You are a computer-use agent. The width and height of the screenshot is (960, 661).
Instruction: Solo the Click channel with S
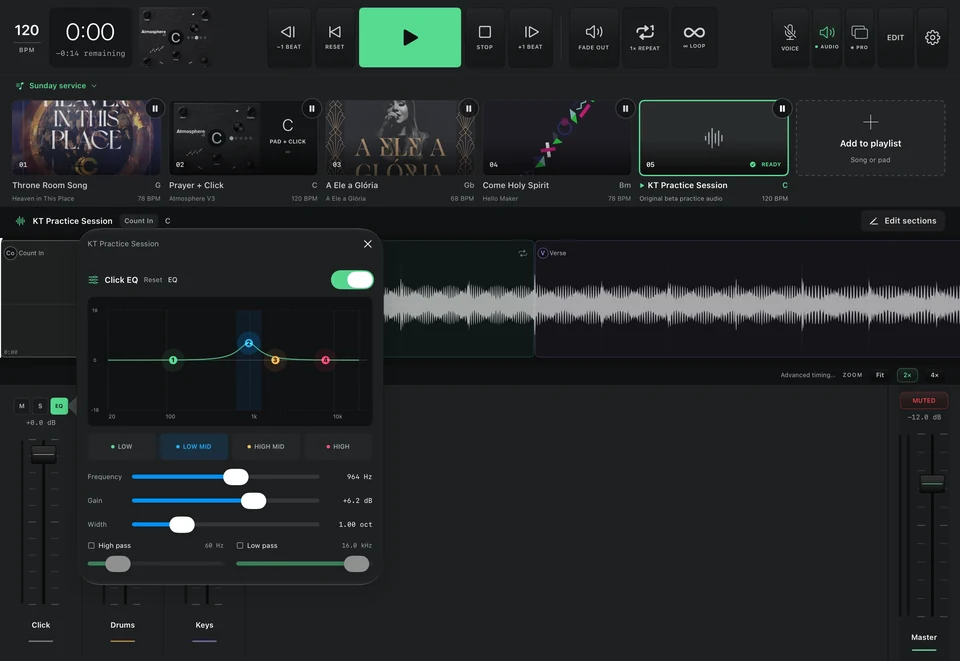pos(40,406)
